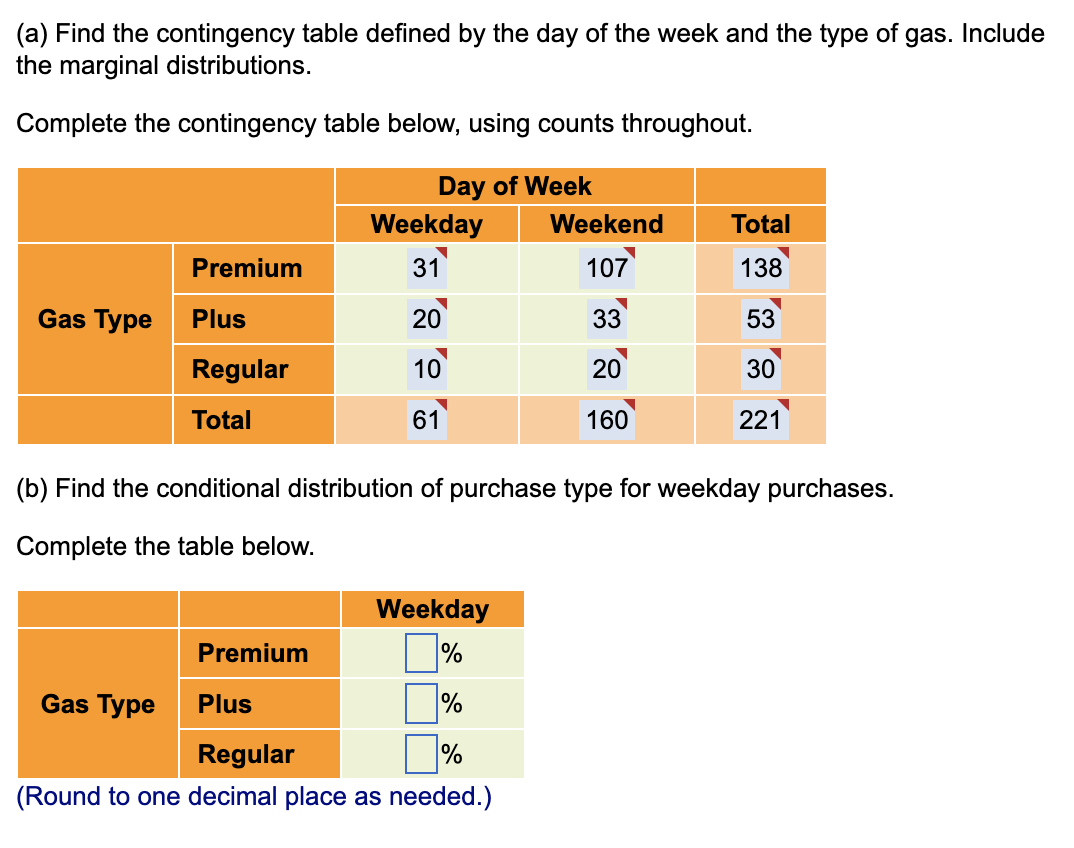Click the Regular Weekend answer cell showing 20
This screenshot has height=848, width=1074.
[607, 369]
